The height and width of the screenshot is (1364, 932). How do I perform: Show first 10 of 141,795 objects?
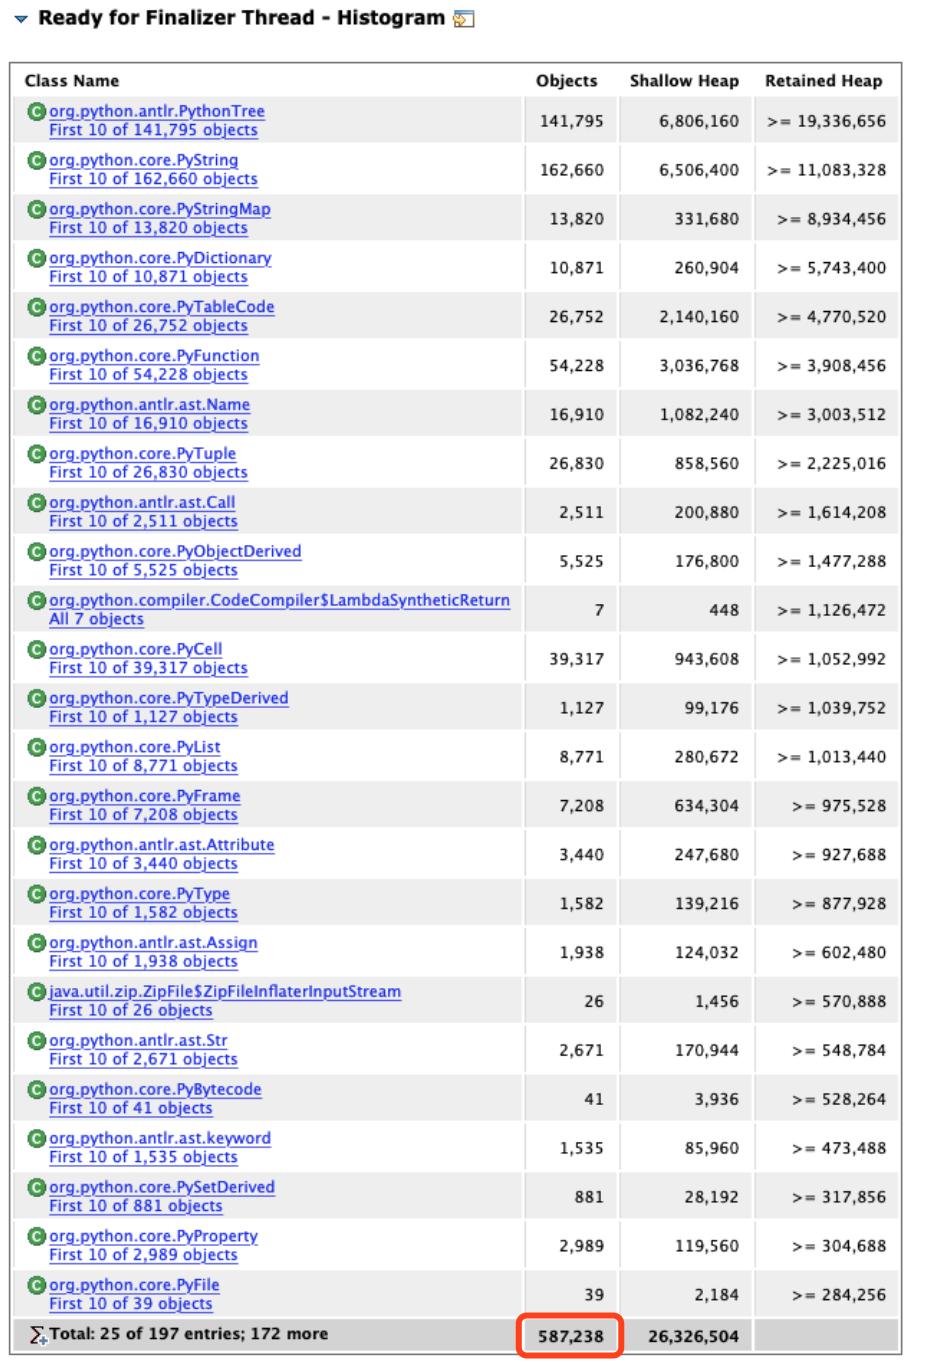(153, 130)
